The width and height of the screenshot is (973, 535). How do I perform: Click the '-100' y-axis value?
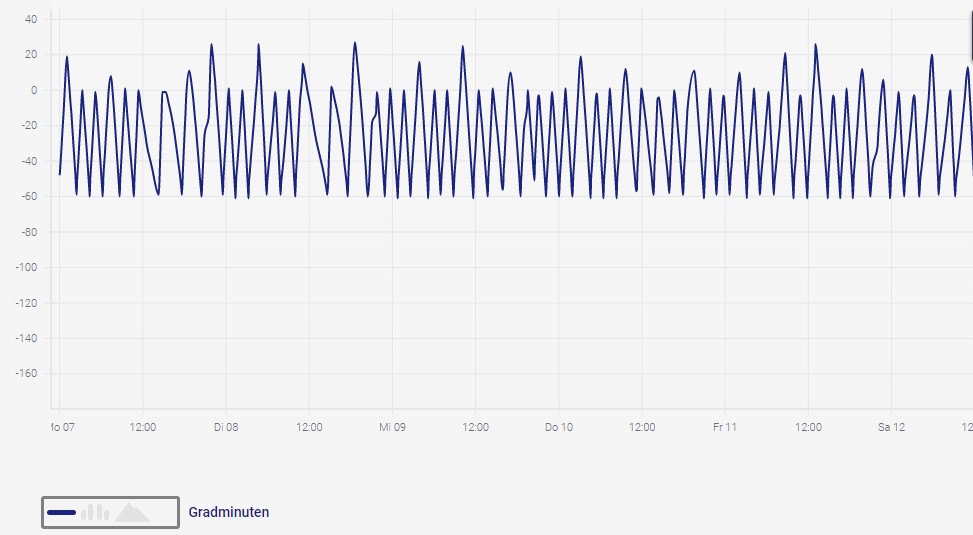tap(26, 268)
